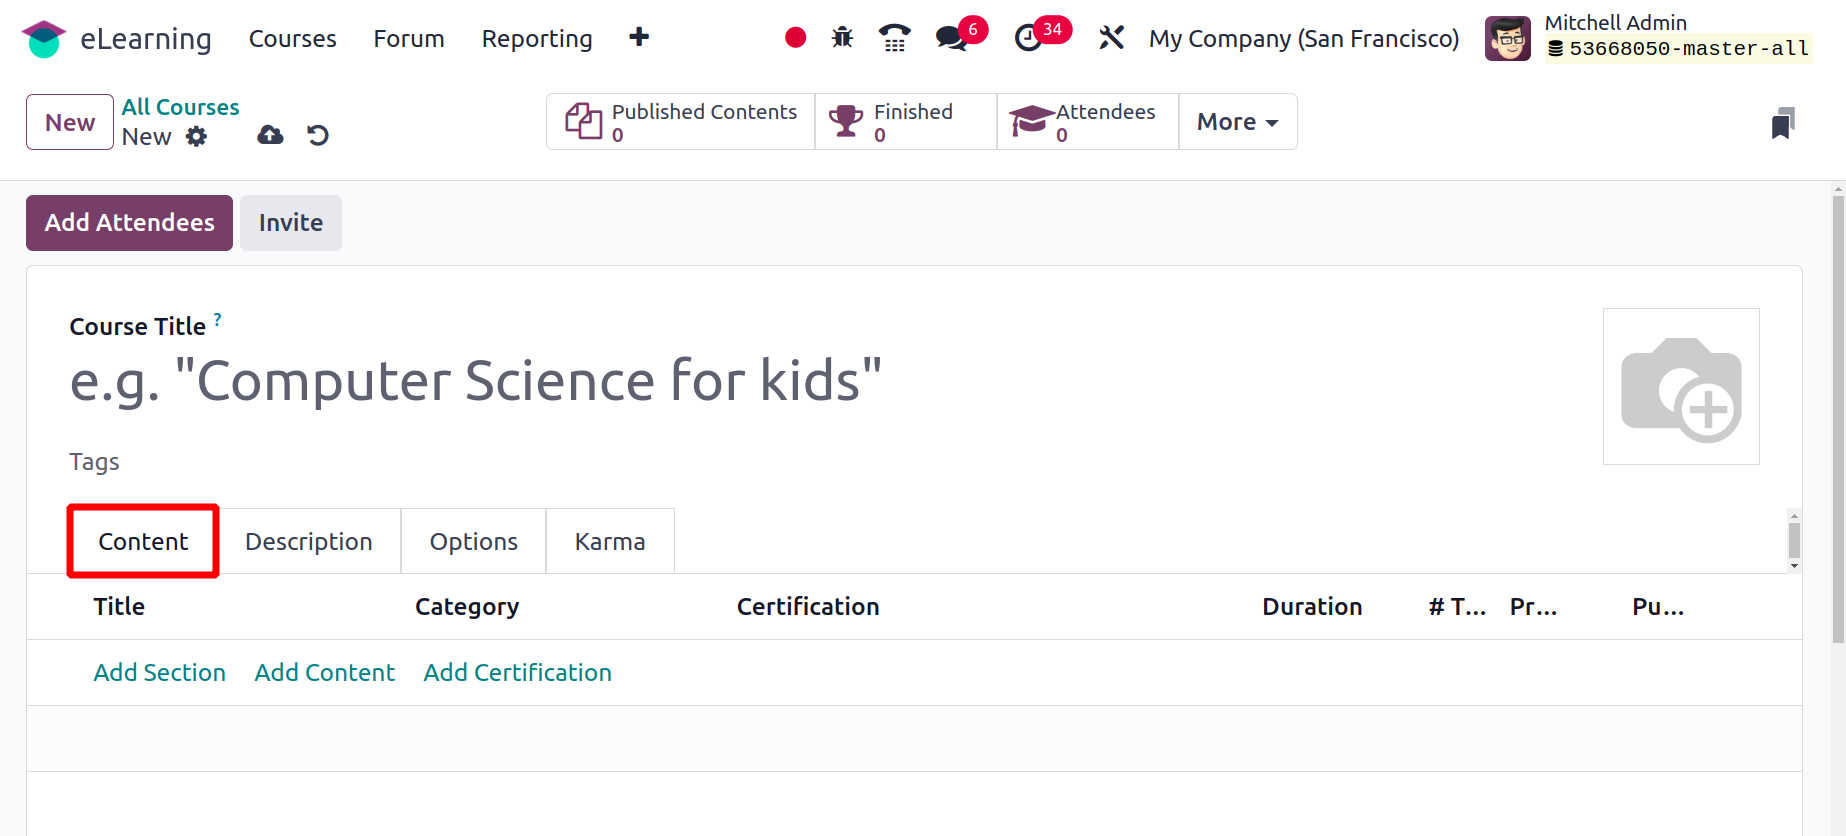The height and width of the screenshot is (836, 1846).
Task: Click the Add Certification link
Action: coord(517,673)
